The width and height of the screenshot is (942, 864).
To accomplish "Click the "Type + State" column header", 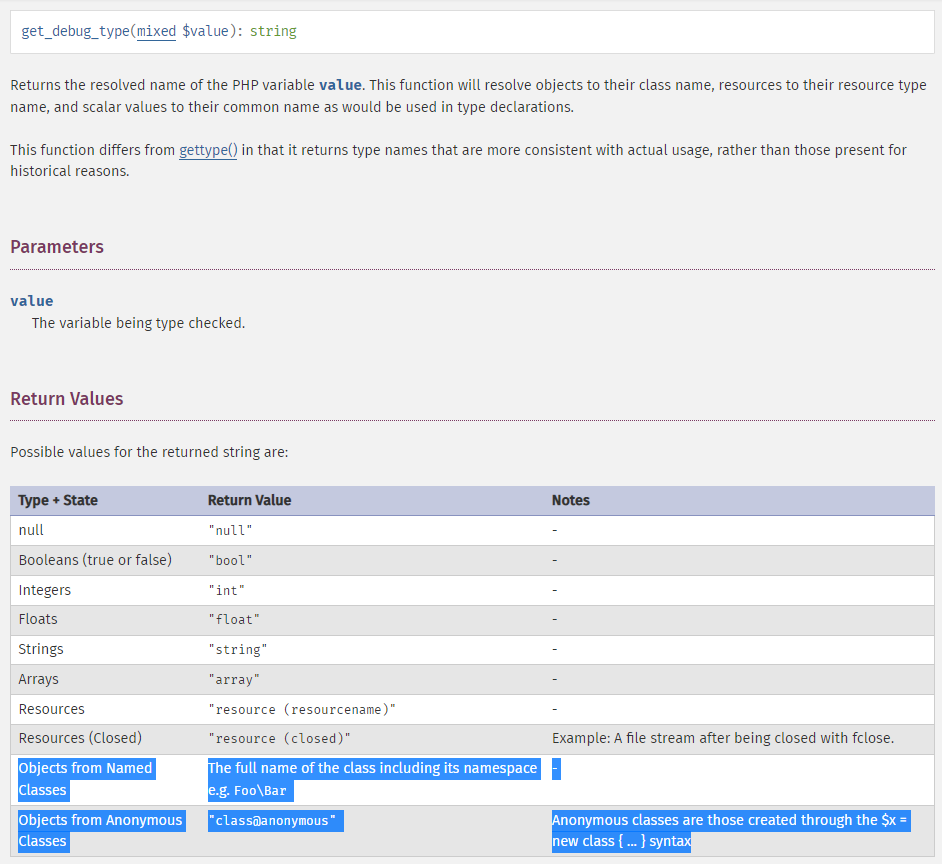I will [x=58, y=500].
